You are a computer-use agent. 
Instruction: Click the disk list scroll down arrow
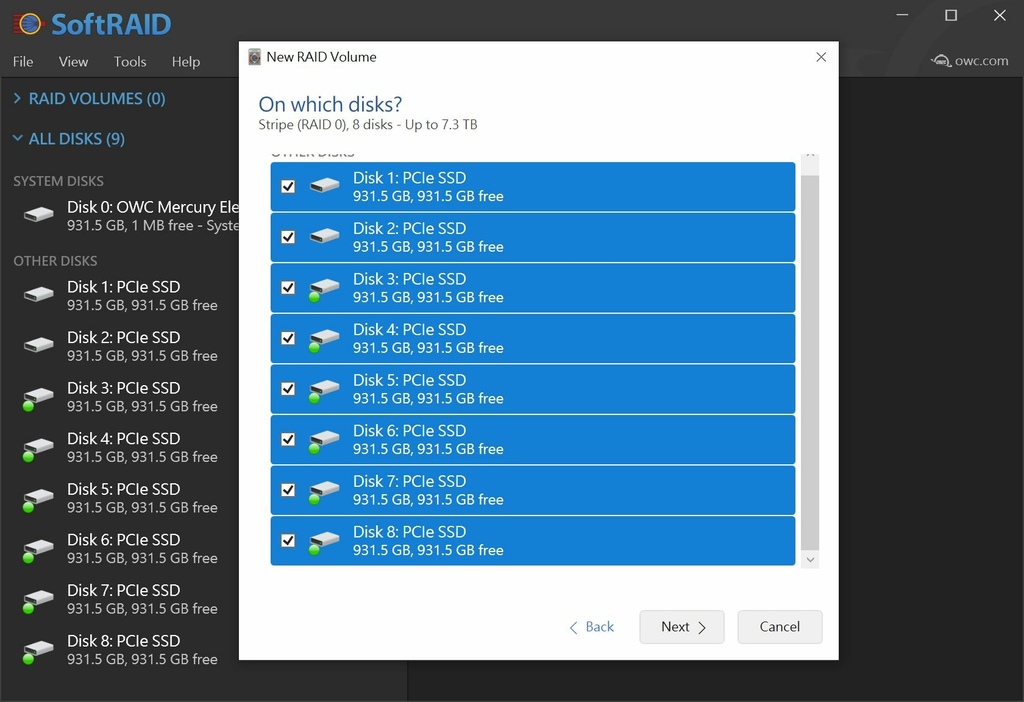(810, 560)
